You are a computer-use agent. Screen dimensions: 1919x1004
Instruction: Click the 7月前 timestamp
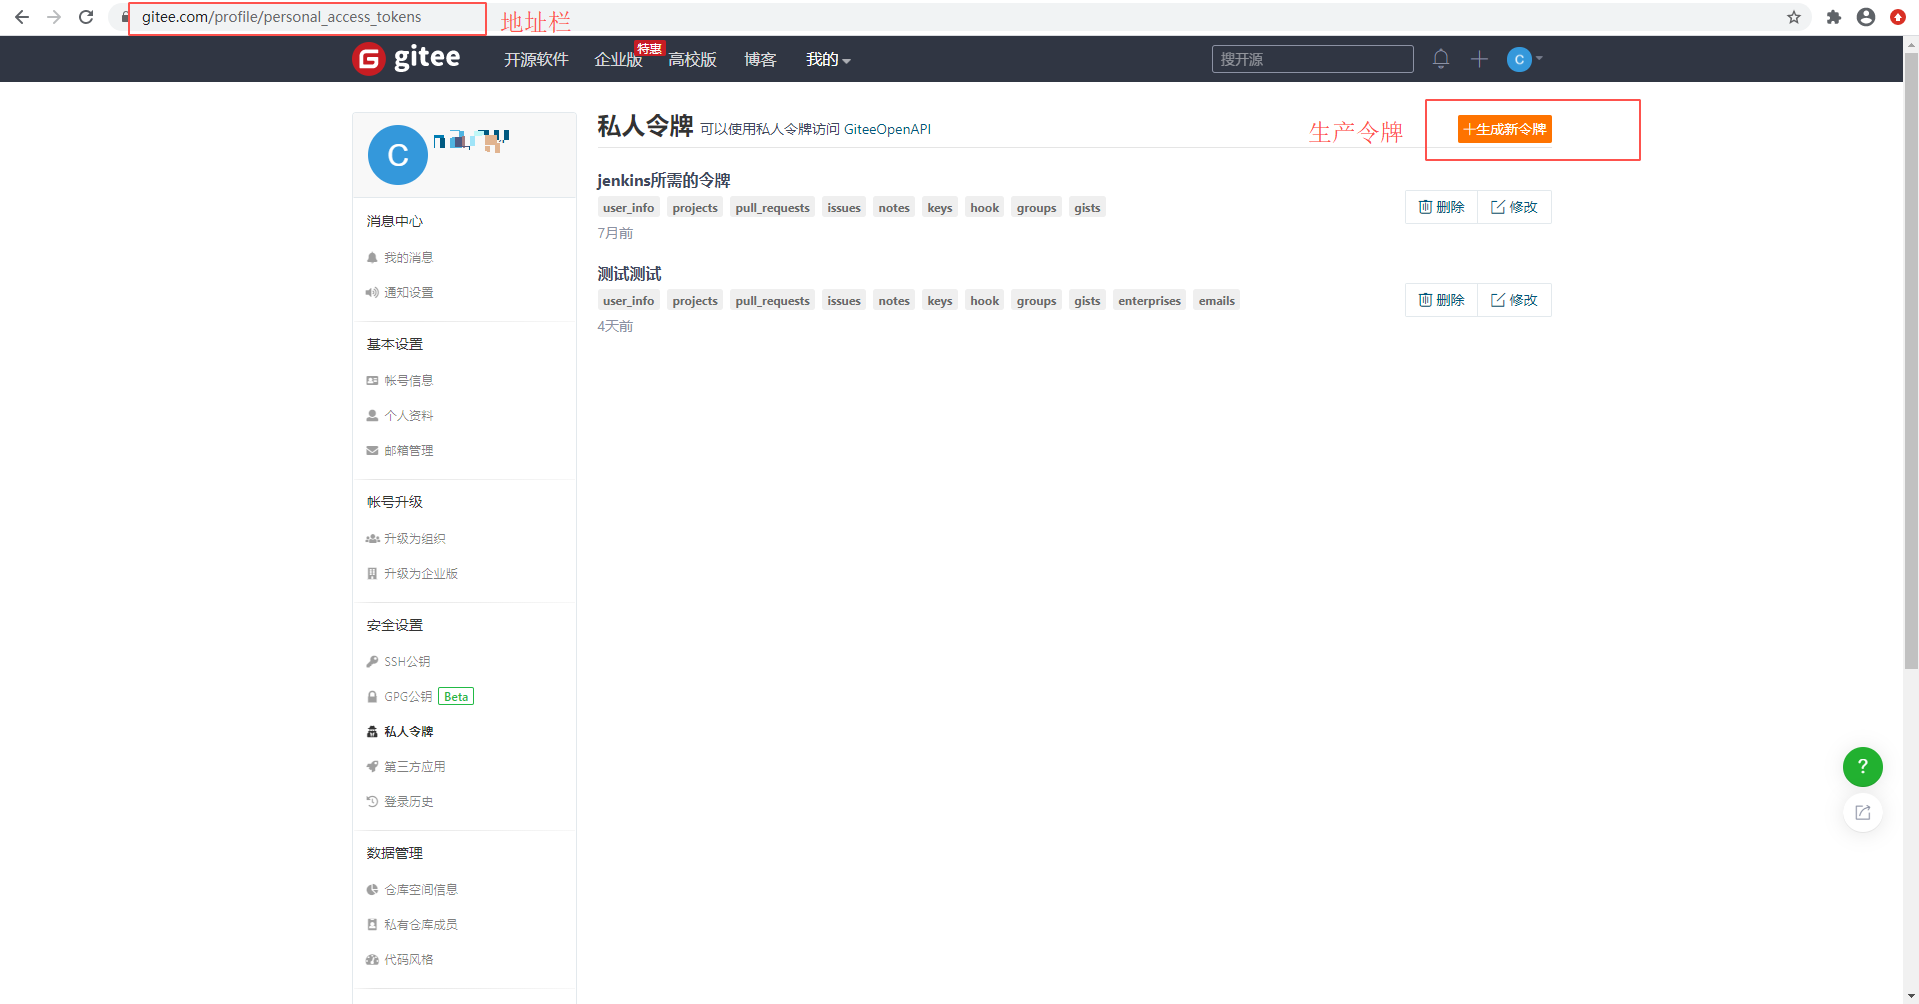(x=615, y=233)
